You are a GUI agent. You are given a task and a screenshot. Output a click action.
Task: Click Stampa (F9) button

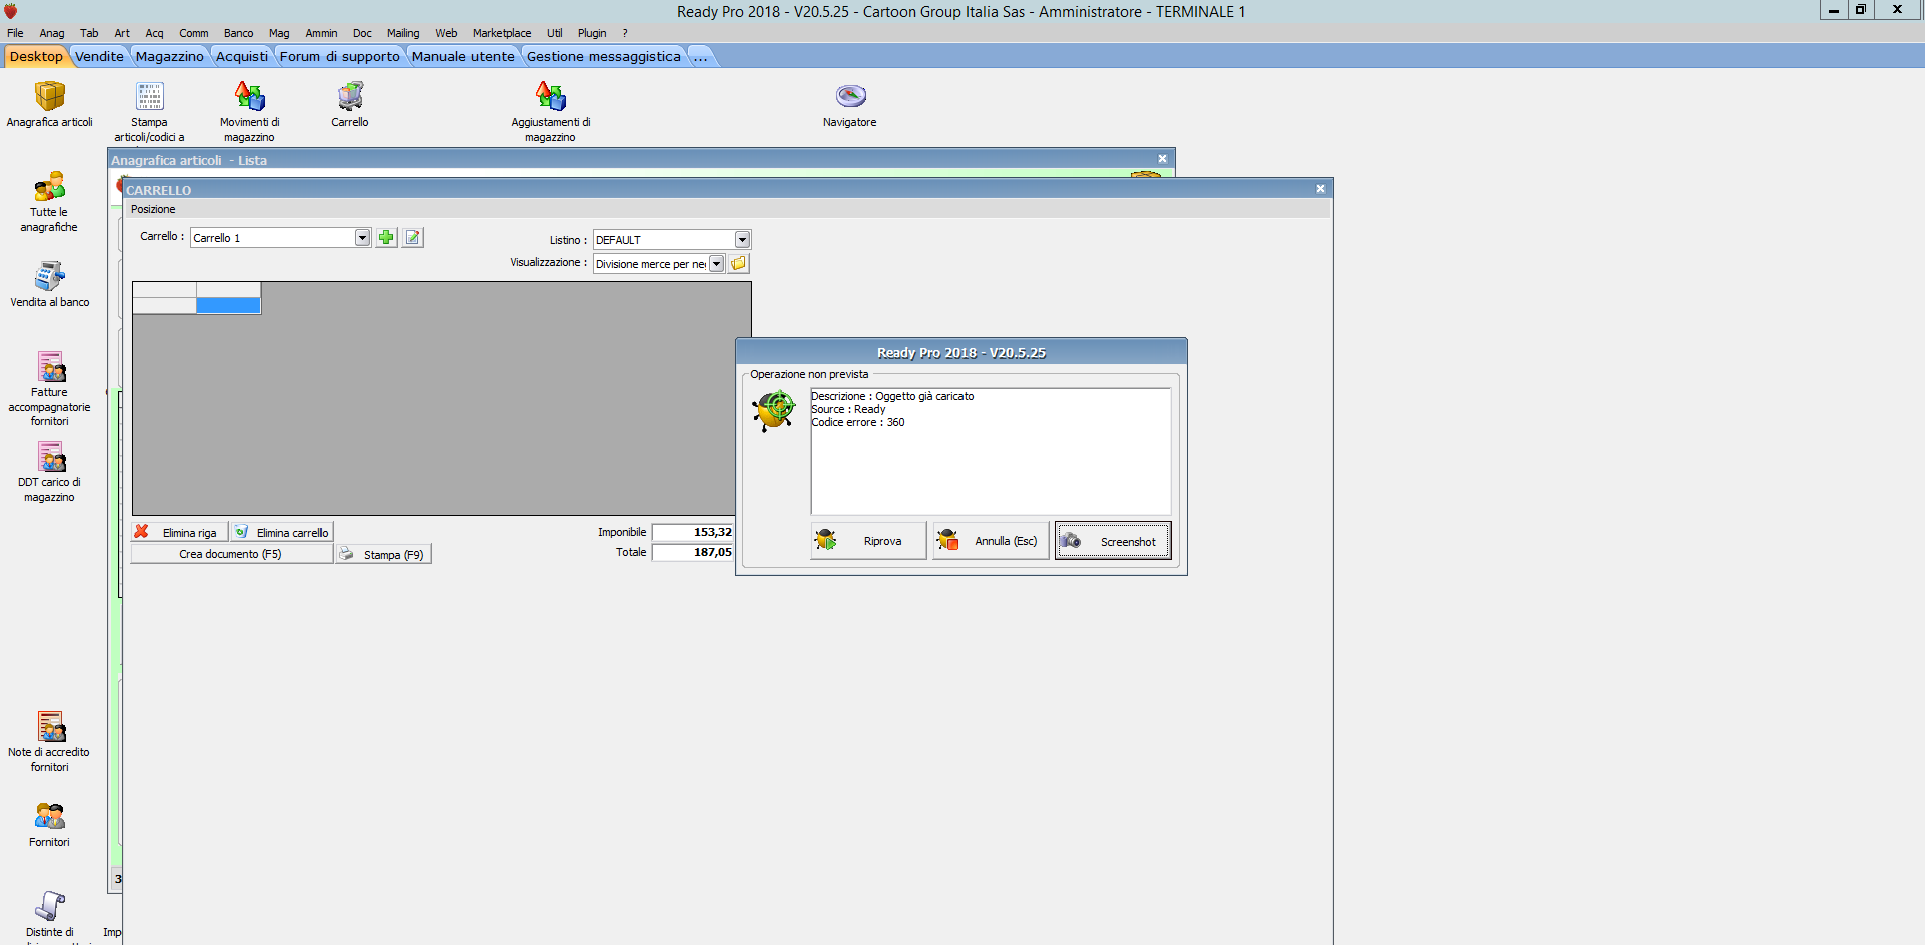[x=384, y=554]
